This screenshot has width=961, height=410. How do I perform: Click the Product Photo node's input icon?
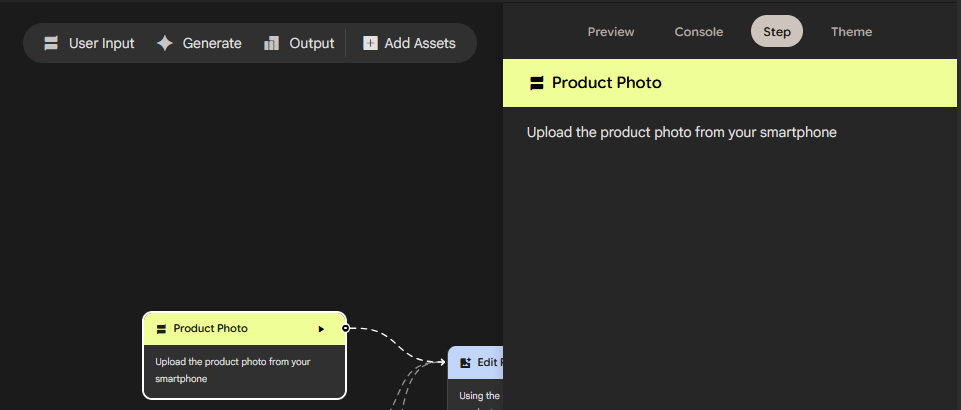(161, 329)
